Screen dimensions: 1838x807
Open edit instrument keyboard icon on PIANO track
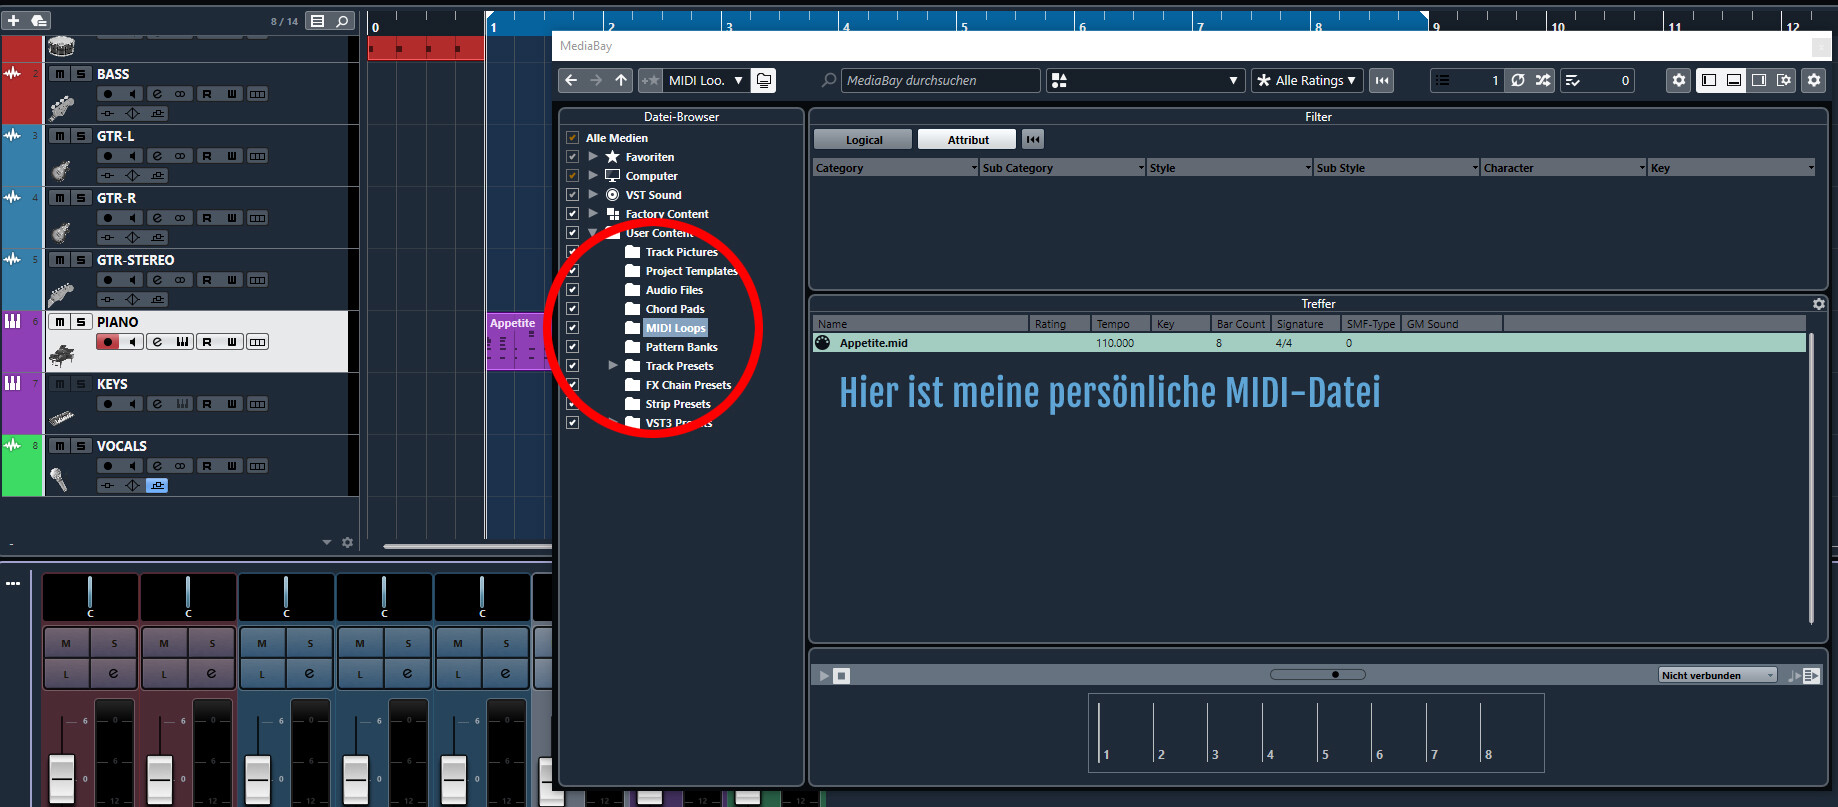click(183, 342)
